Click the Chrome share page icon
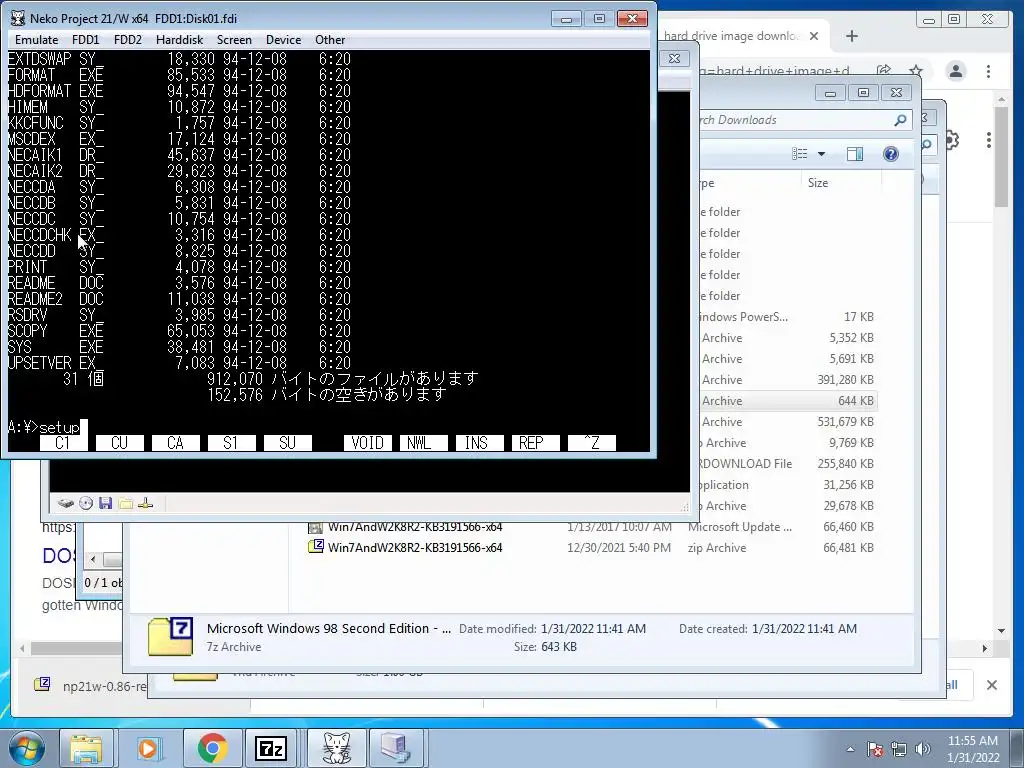 [x=884, y=71]
